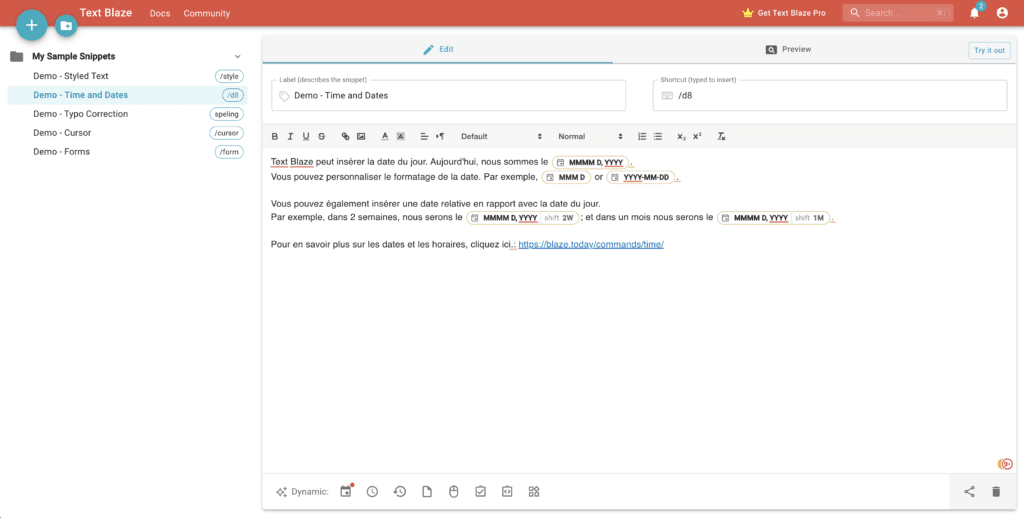This screenshot has width=1024, height=518.
Task: Open the background highlight color picker
Action: coord(401,137)
